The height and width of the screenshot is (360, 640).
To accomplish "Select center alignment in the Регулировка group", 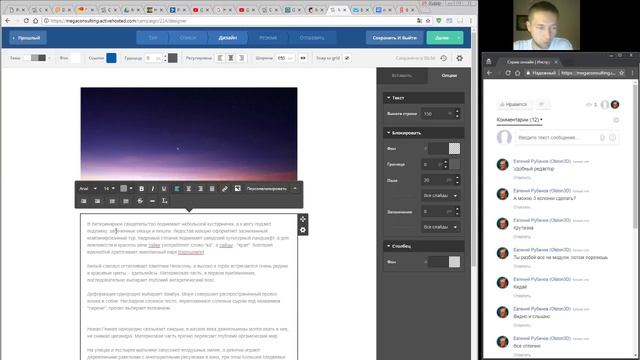I will coord(231,58).
